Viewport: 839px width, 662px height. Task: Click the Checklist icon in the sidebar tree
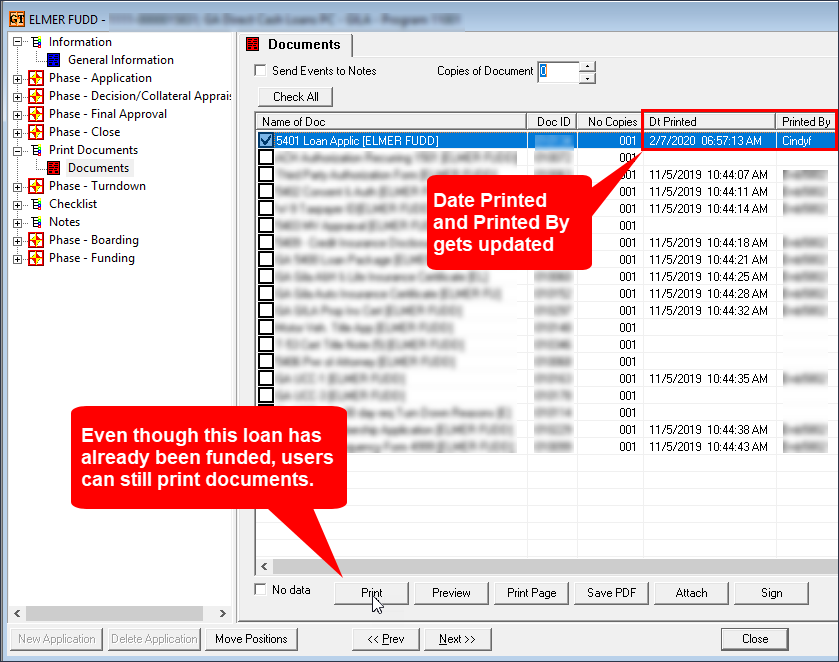tap(38, 204)
